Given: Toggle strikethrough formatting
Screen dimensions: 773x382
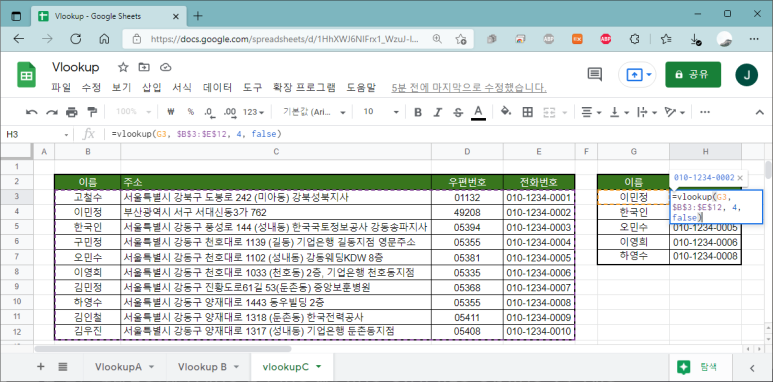Looking at the screenshot, I should click(x=458, y=112).
